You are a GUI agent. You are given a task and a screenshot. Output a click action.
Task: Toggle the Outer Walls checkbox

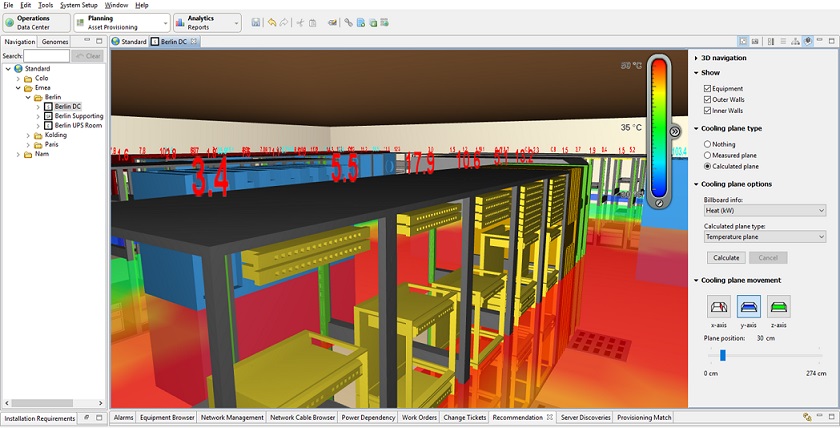[x=707, y=100]
